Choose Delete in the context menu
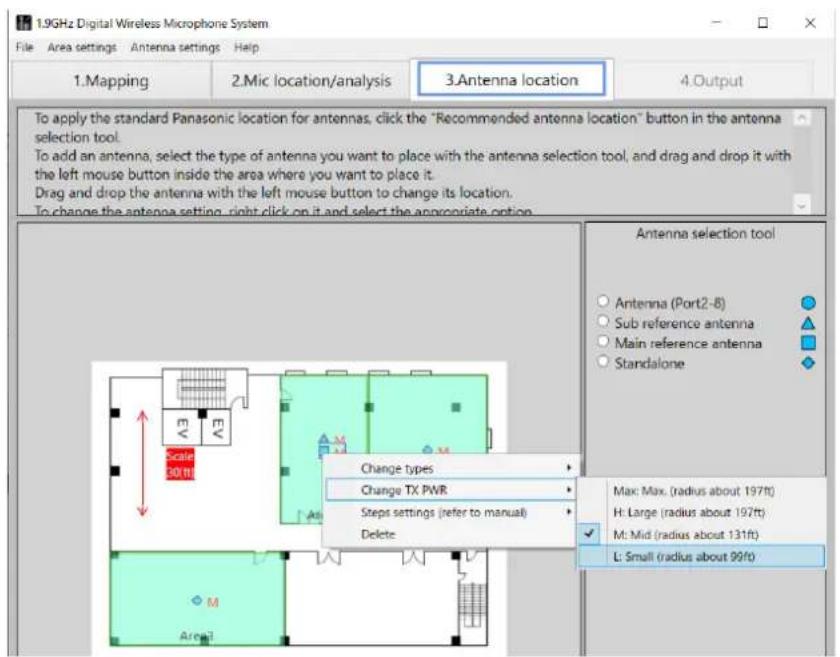This screenshot has width=840, height=657. click(x=451, y=534)
